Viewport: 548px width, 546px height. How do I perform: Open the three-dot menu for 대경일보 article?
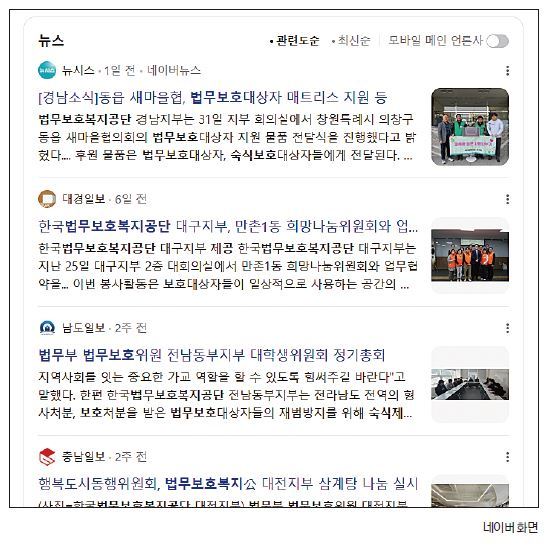point(507,199)
